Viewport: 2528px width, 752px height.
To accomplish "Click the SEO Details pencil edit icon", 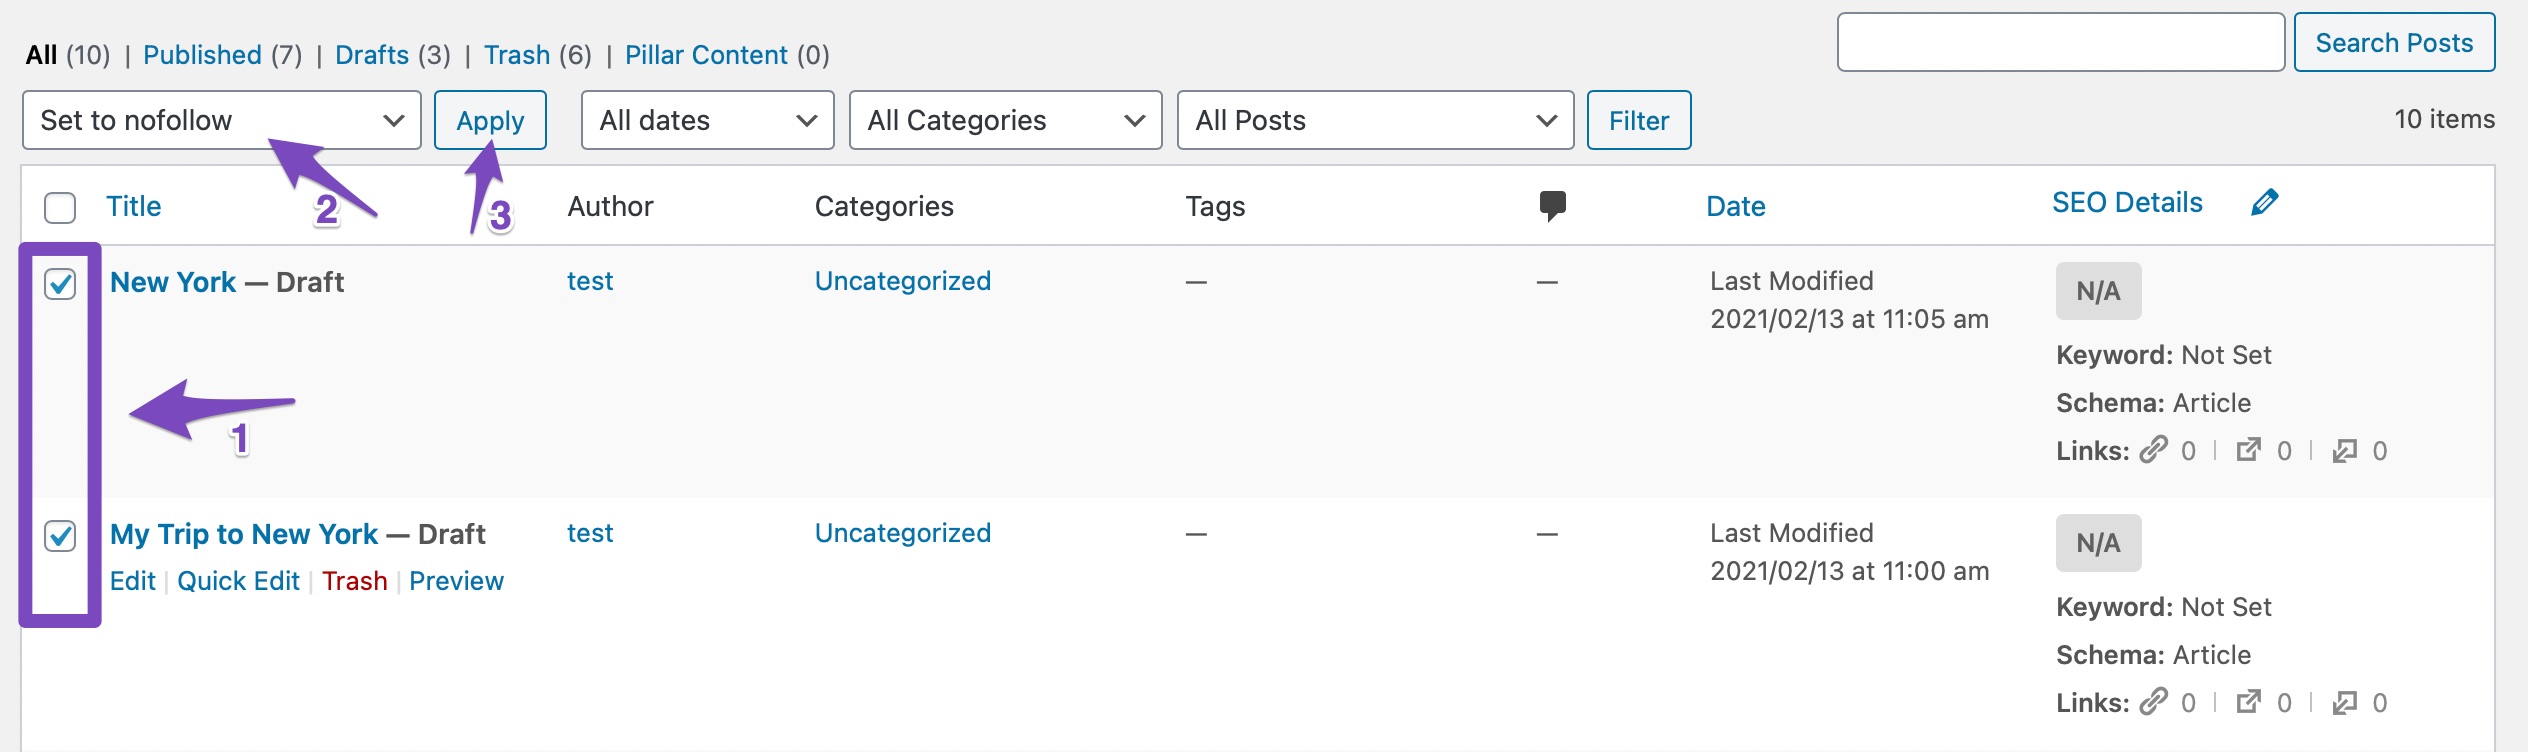I will point(2264,203).
